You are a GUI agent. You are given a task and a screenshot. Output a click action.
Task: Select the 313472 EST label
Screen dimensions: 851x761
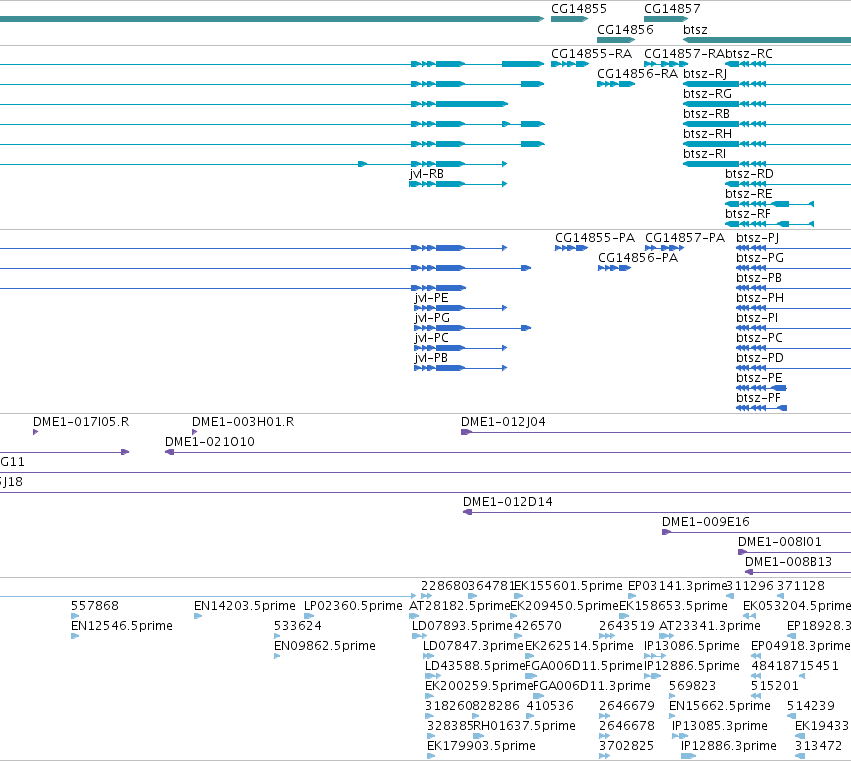pos(818,746)
